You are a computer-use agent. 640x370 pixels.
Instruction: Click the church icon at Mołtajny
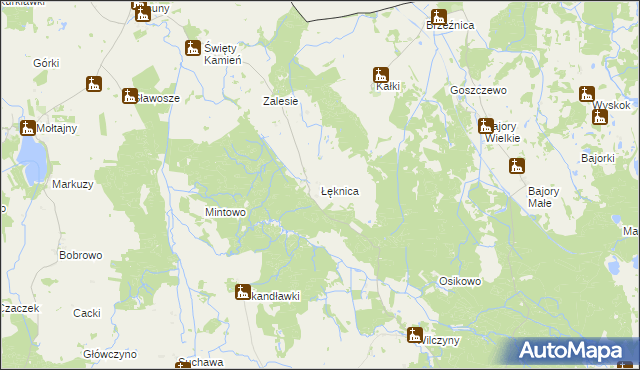(28, 128)
